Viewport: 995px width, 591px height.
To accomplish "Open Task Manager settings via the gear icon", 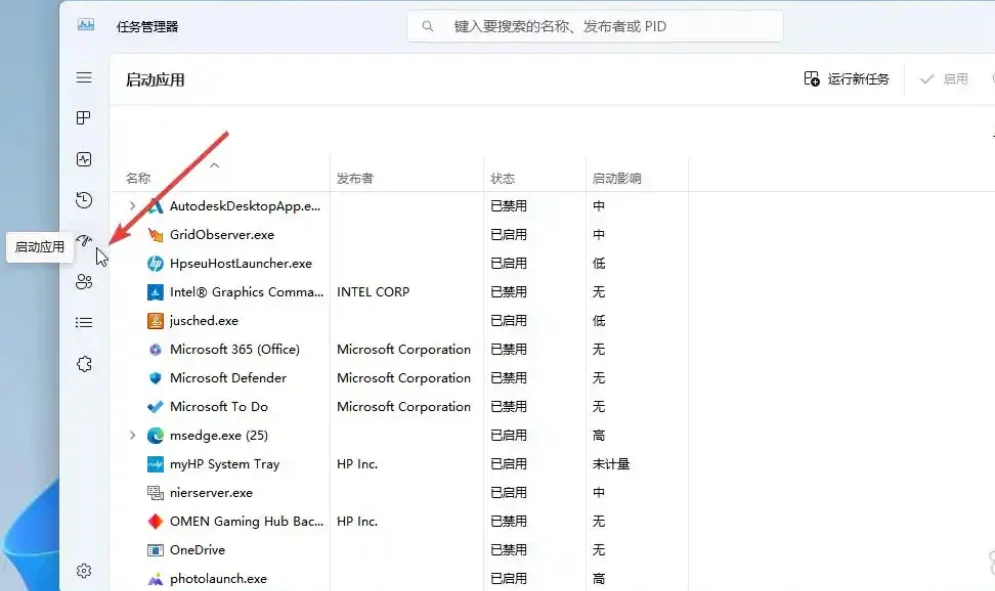I will [x=84, y=569].
